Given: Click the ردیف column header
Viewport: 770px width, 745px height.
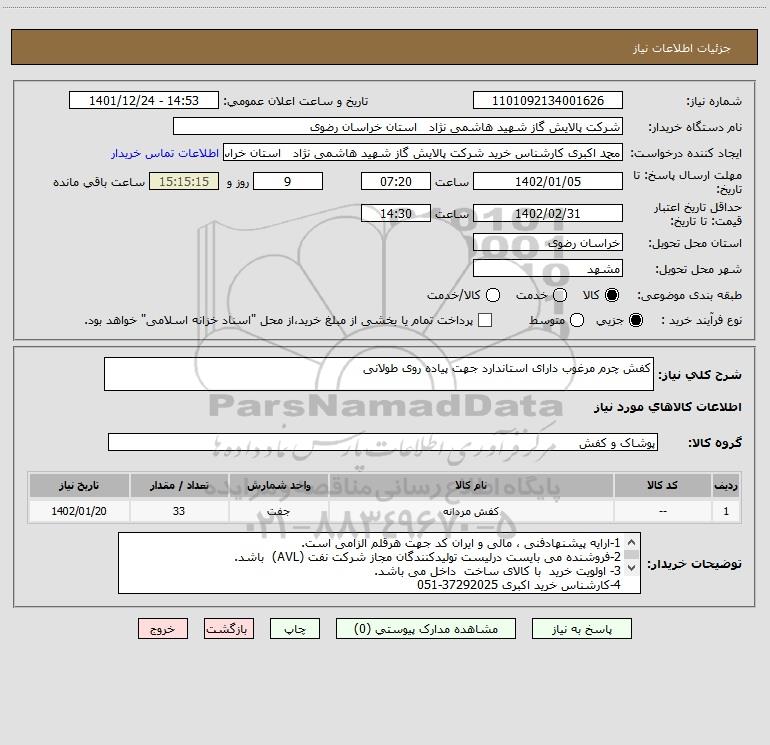Looking at the screenshot, I should click(x=726, y=486).
